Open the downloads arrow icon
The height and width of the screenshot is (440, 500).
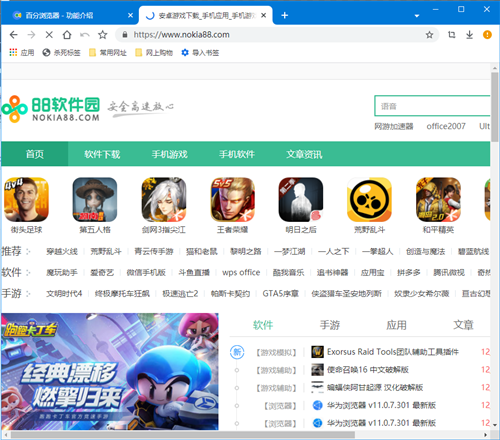coord(469,35)
